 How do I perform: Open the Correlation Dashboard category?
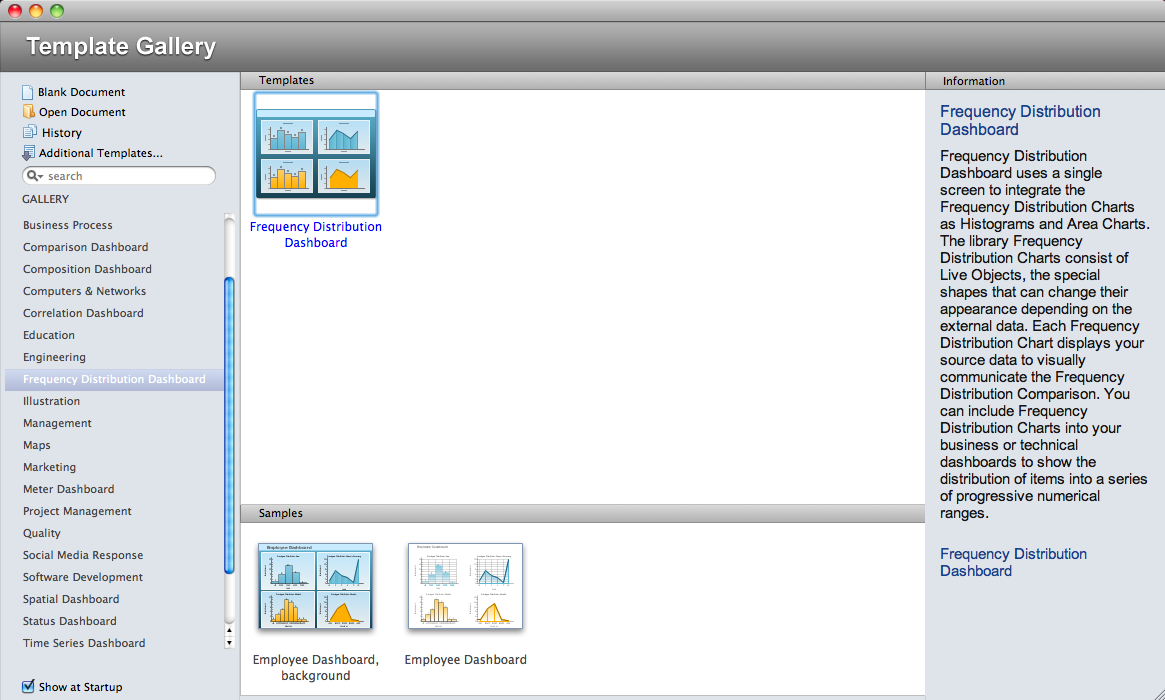point(83,313)
